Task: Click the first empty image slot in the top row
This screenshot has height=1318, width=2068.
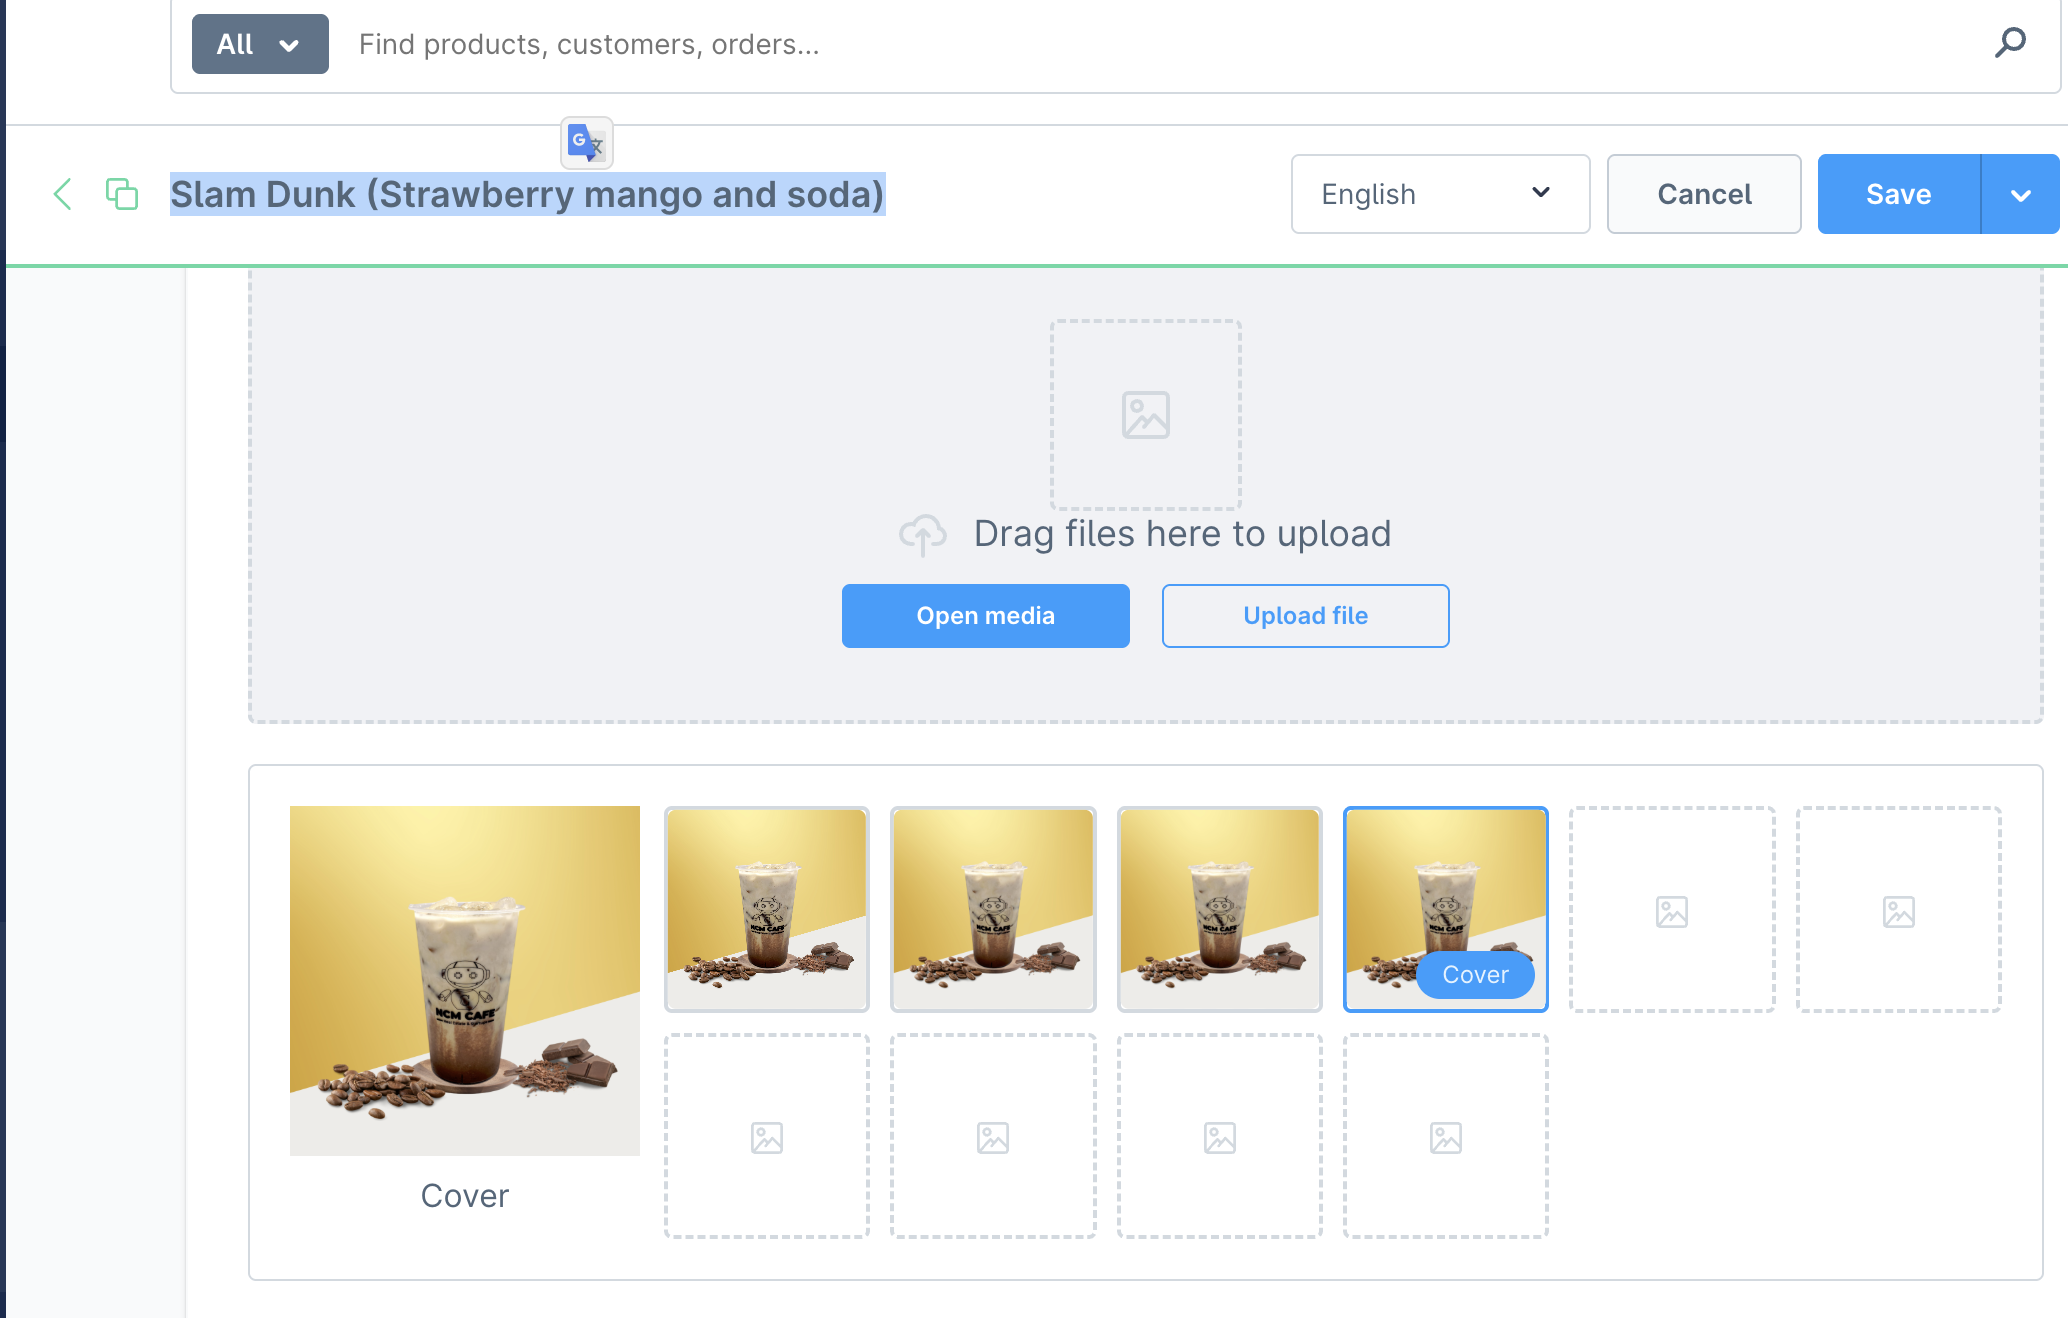Action: coord(1672,910)
